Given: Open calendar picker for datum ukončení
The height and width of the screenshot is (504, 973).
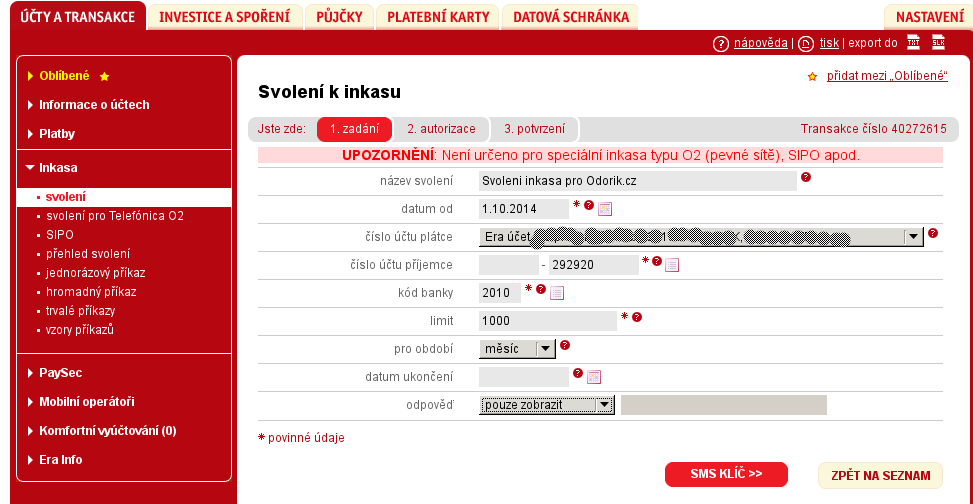Looking at the screenshot, I should [594, 377].
